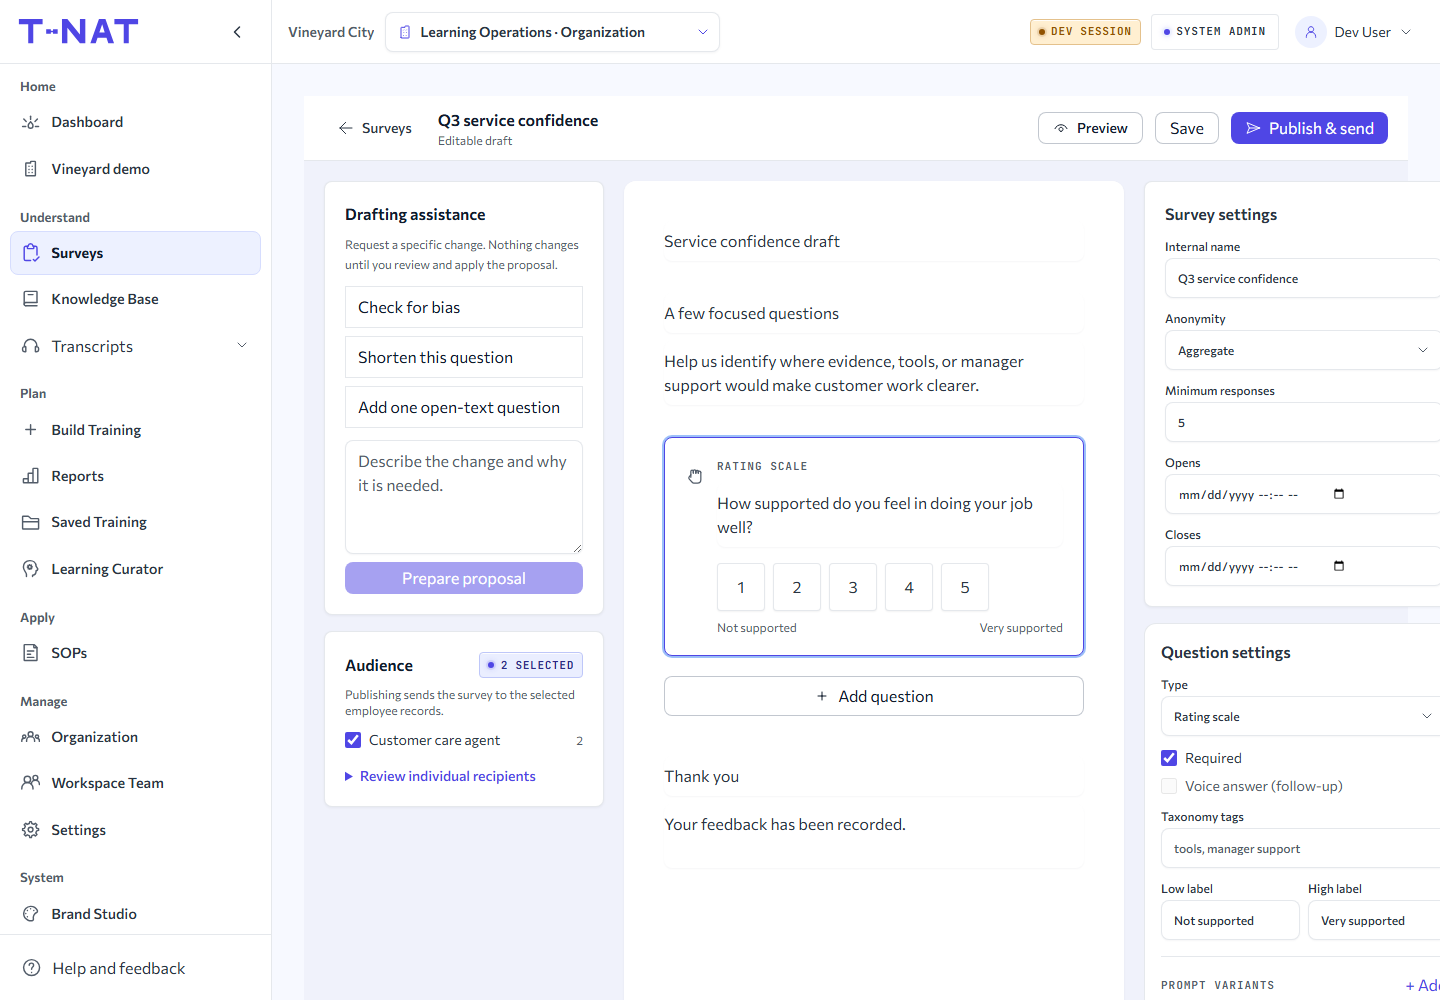The image size is (1440, 1000).
Task: Focus the Describe the change text area
Action: click(464, 497)
